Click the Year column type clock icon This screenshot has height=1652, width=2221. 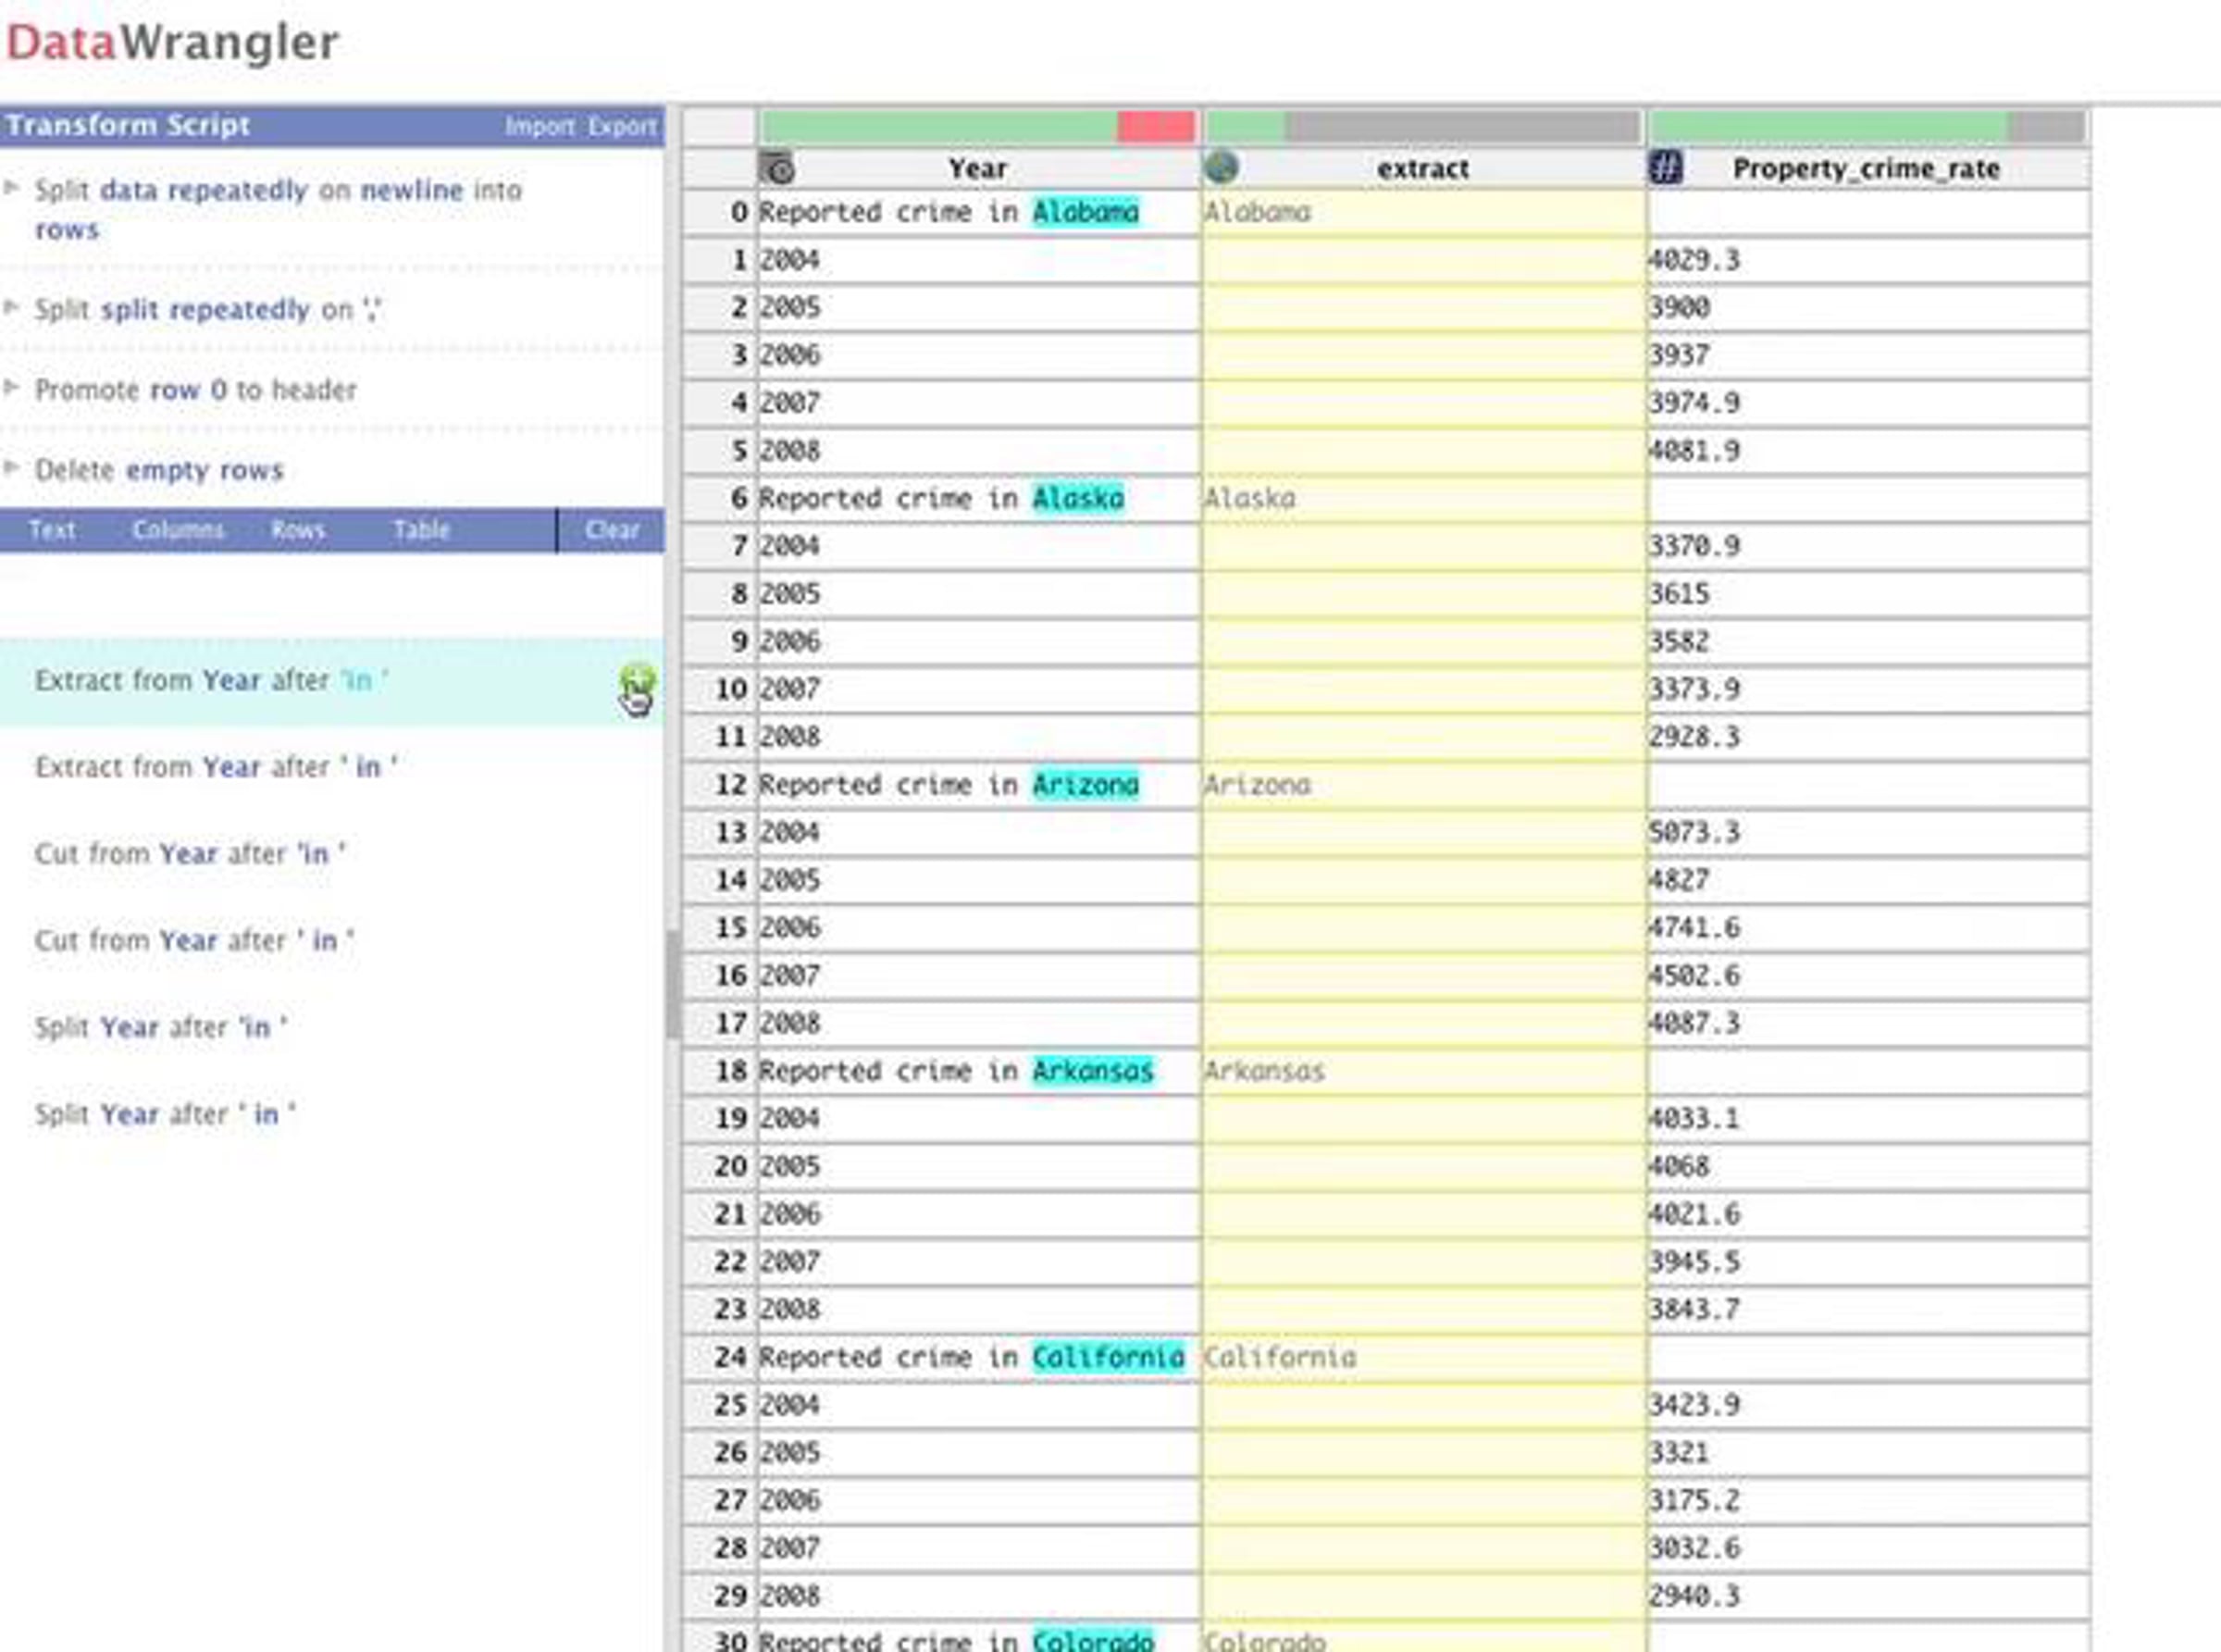777,168
